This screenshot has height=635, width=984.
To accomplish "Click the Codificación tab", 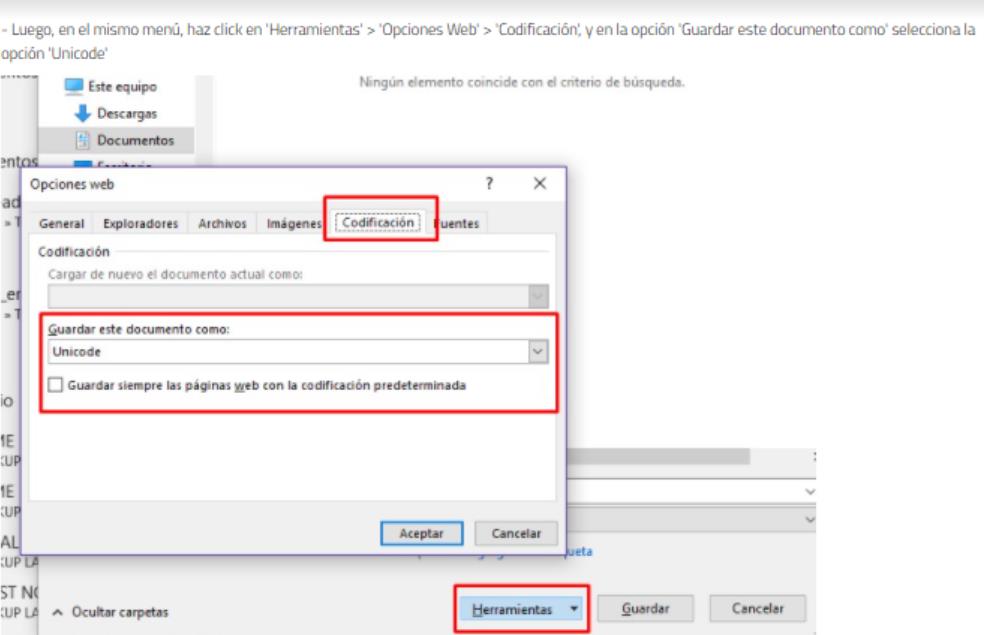I will [378, 223].
